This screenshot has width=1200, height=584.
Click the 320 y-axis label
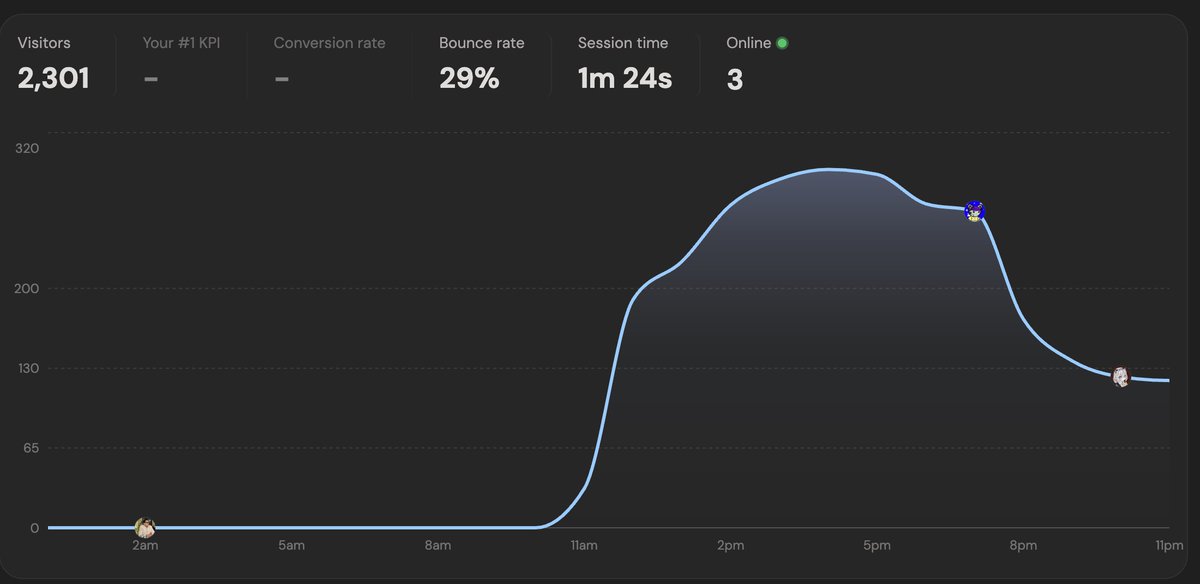(x=27, y=149)
